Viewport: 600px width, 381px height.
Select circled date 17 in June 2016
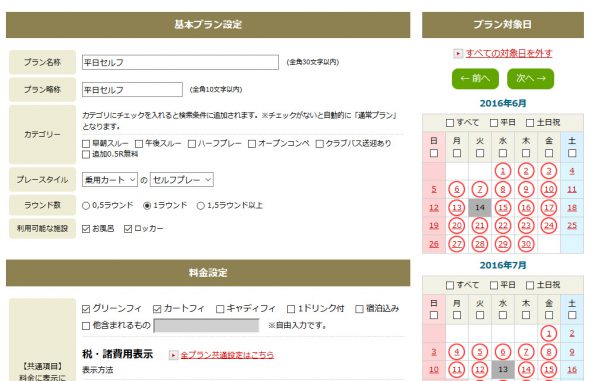549,207
